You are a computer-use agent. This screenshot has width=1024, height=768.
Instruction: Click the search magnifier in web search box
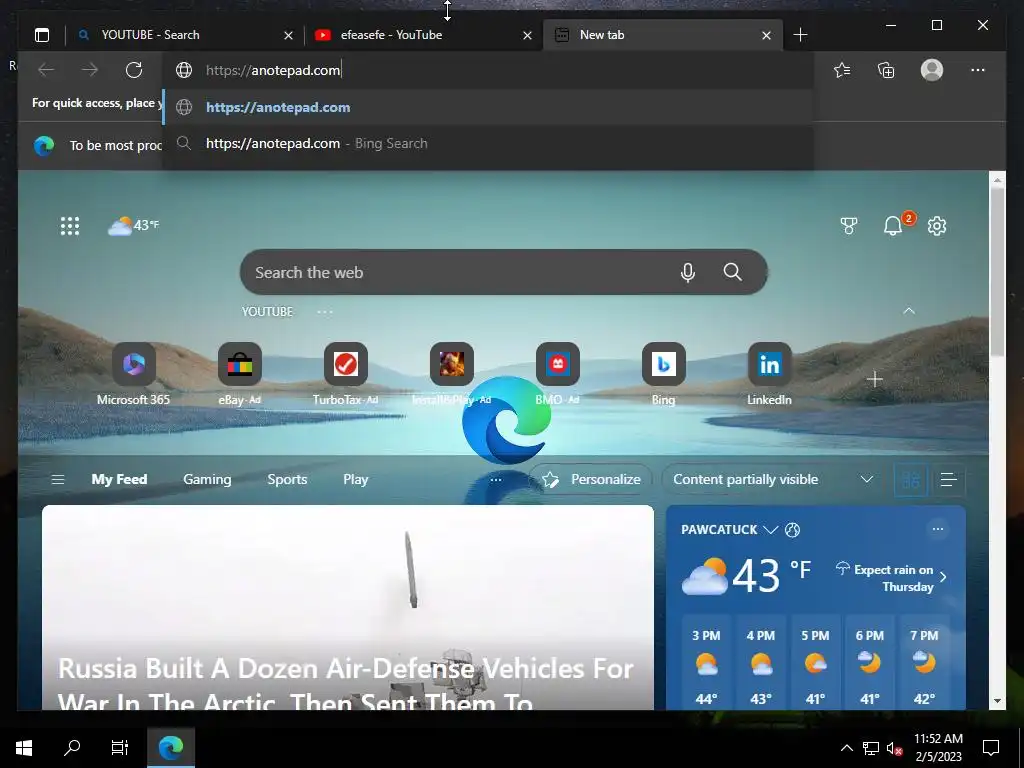[x=733, y=272]
